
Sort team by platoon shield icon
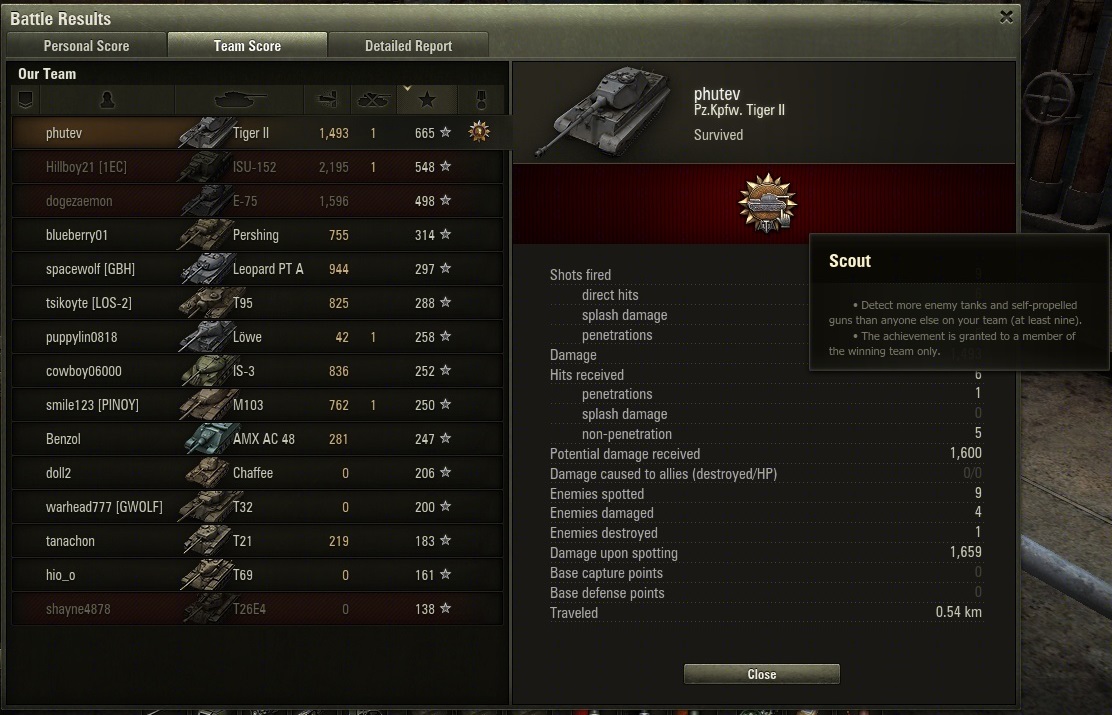click(26, 100)
